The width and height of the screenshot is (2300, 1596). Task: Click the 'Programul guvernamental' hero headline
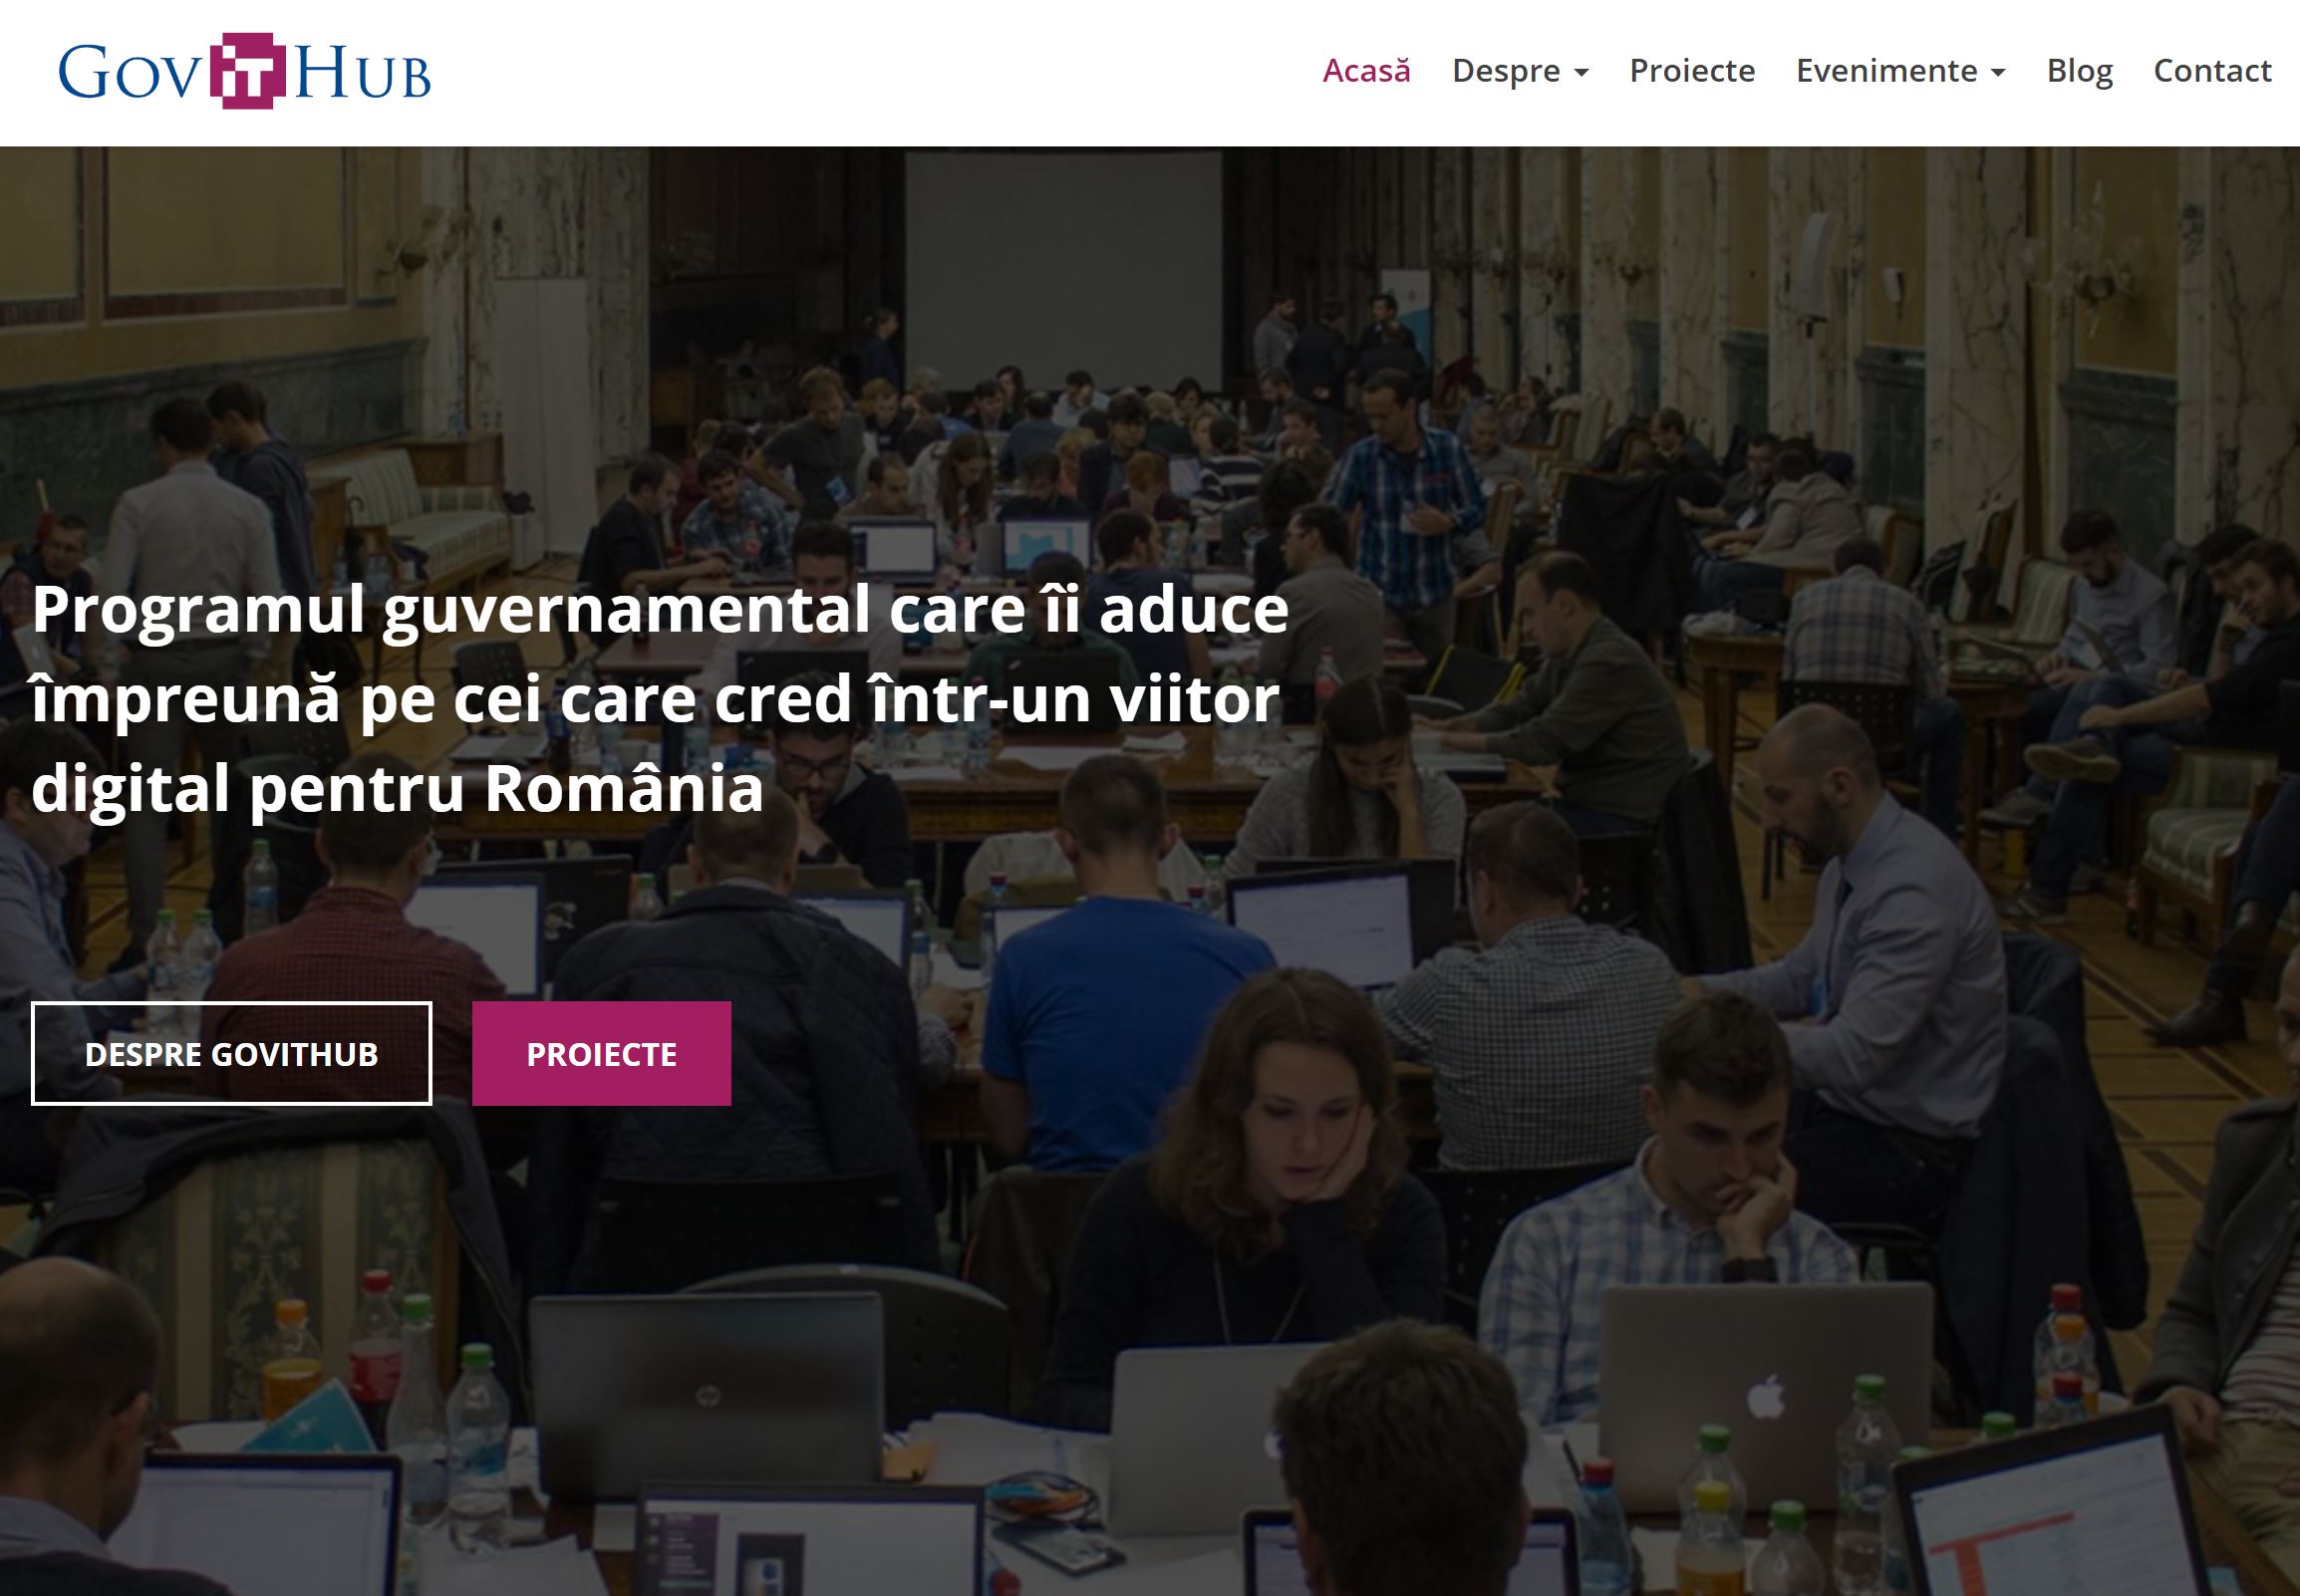[660, 698]
